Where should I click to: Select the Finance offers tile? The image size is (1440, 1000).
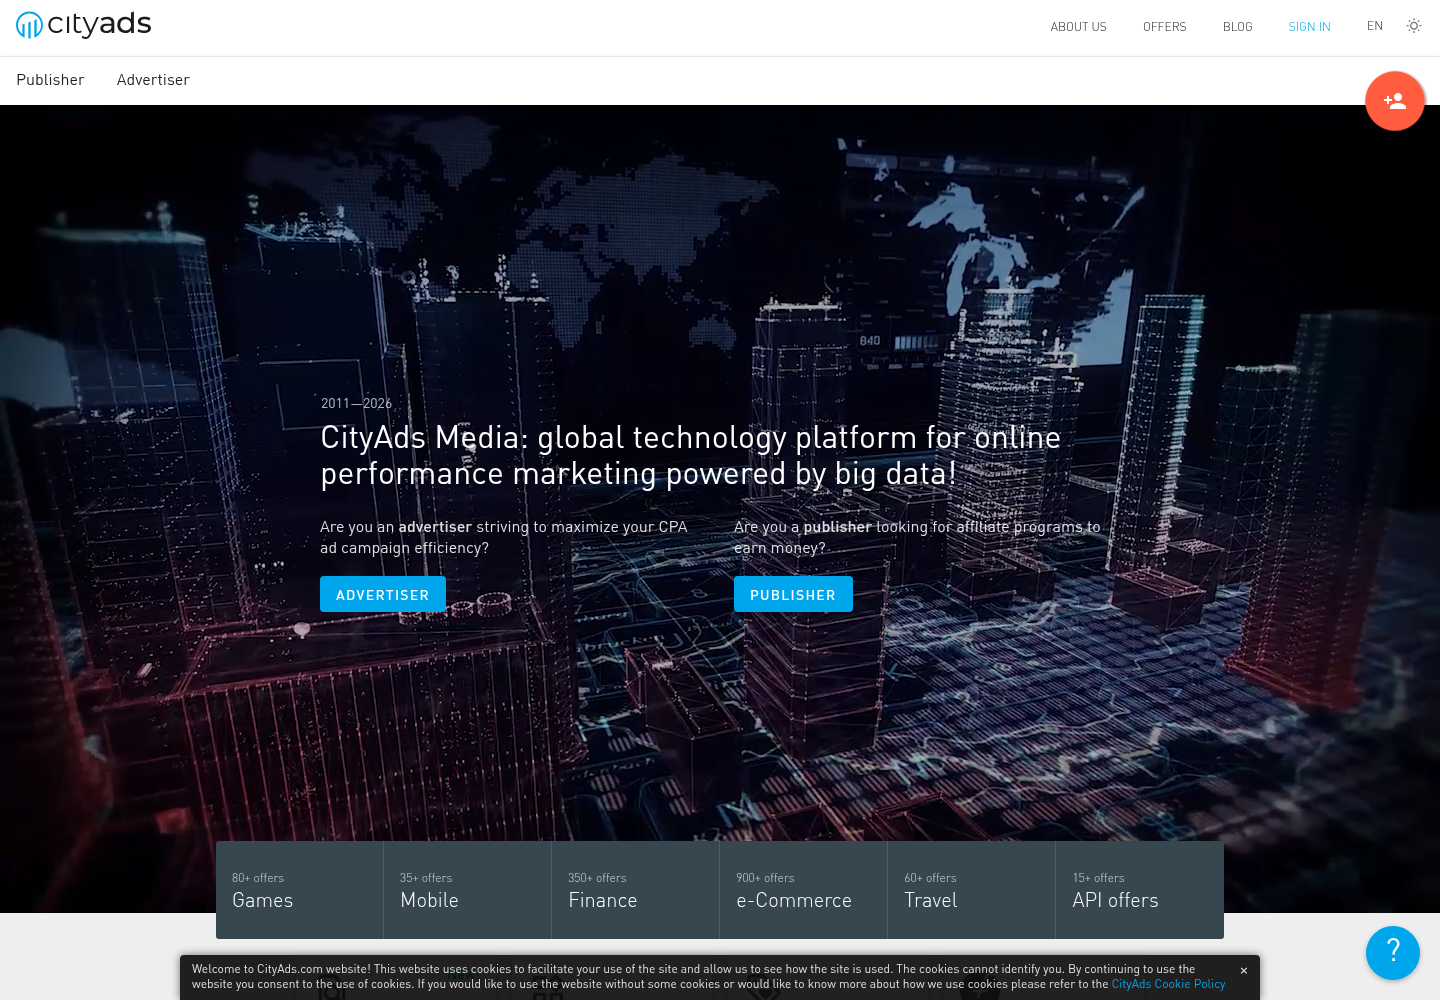point(636,890)
